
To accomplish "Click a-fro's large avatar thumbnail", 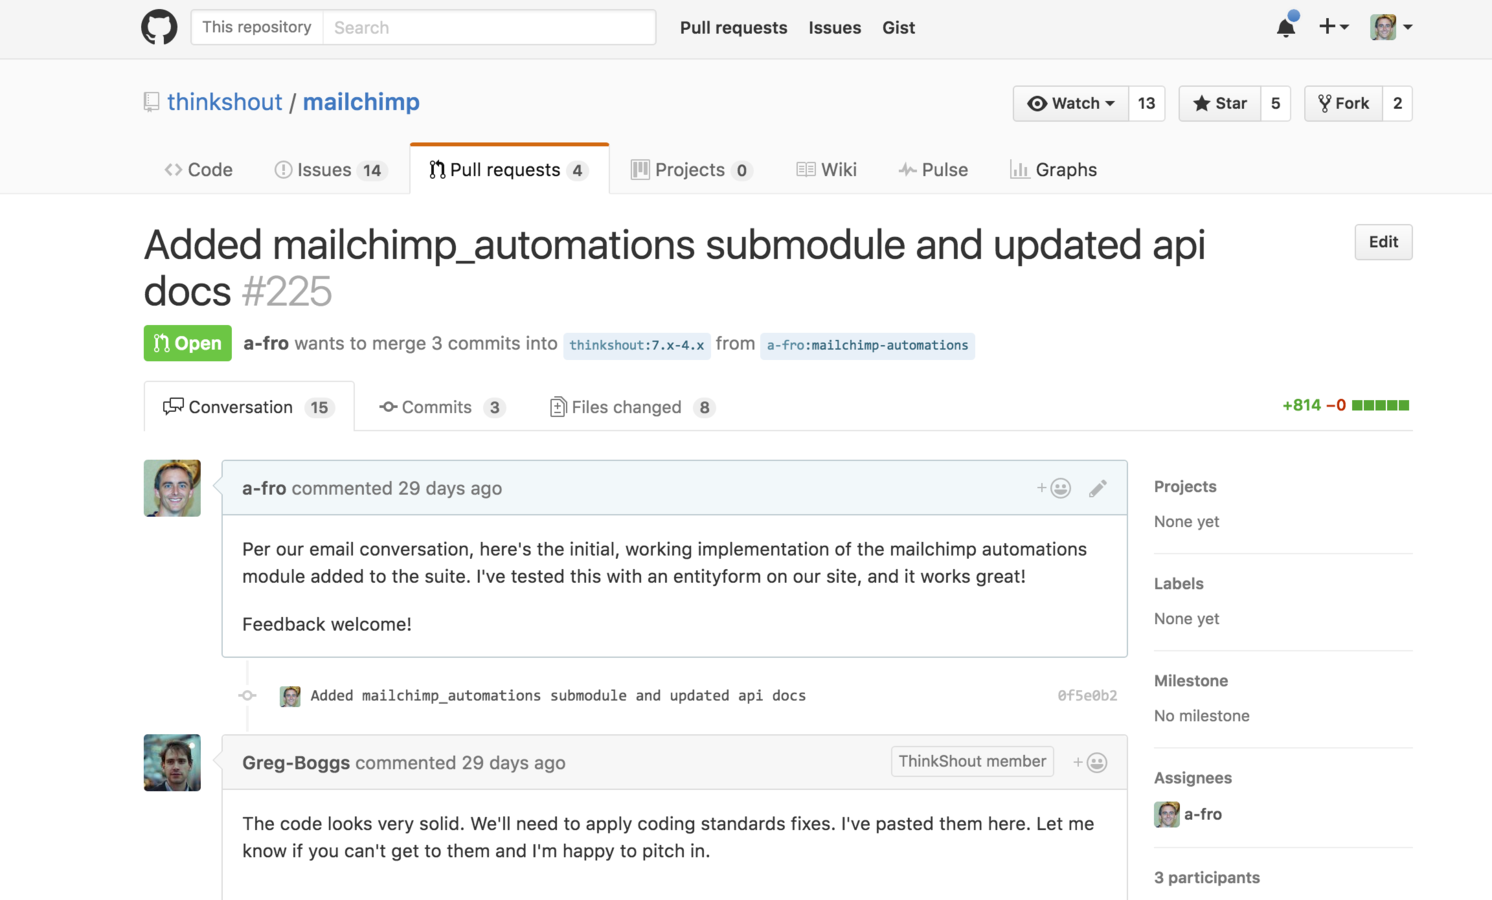I will click(172, 488).
